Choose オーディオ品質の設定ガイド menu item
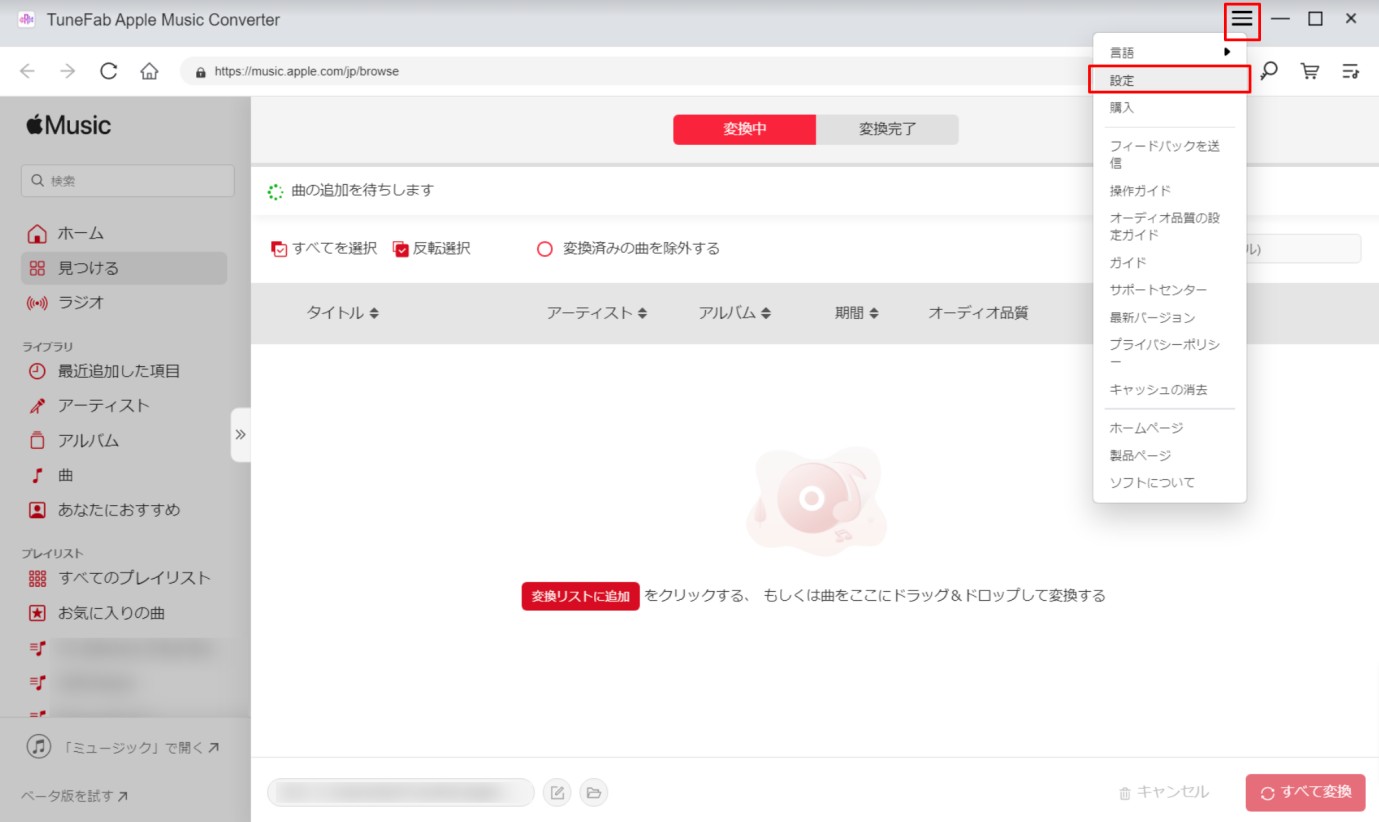1379x822 pixels. [x=1169, y=226]
